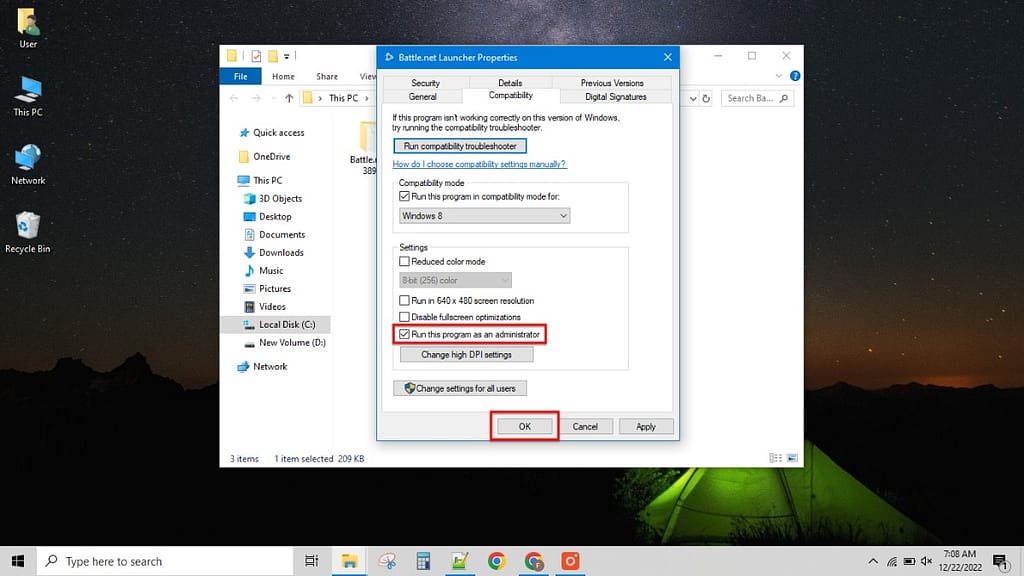This screenshot has height=576, width=1024.
Task: Switch to the General tab
Action: point(423,97)
